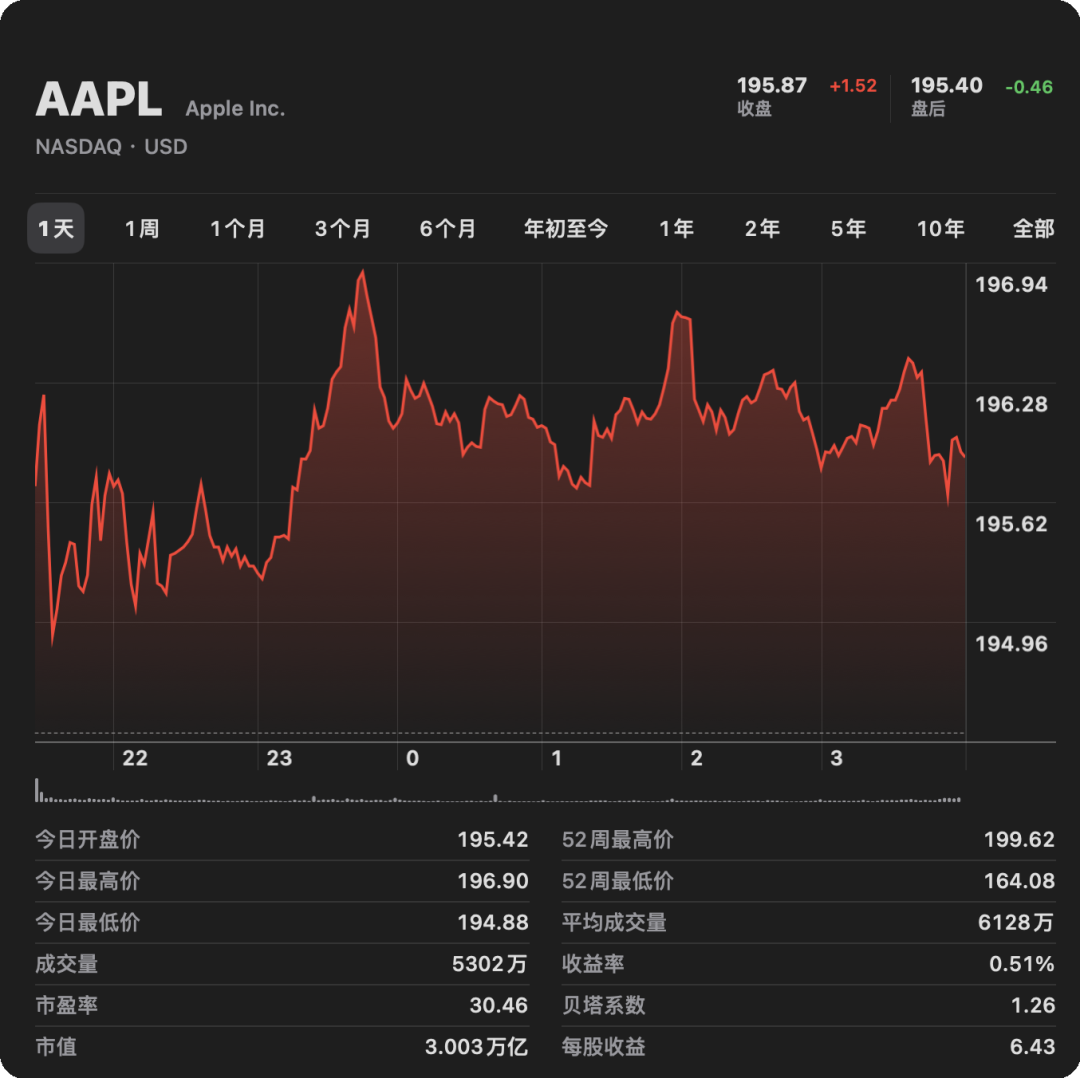1080x1078 pixels.
Task: Click closing price 195.87
Action: coord(771,85)
